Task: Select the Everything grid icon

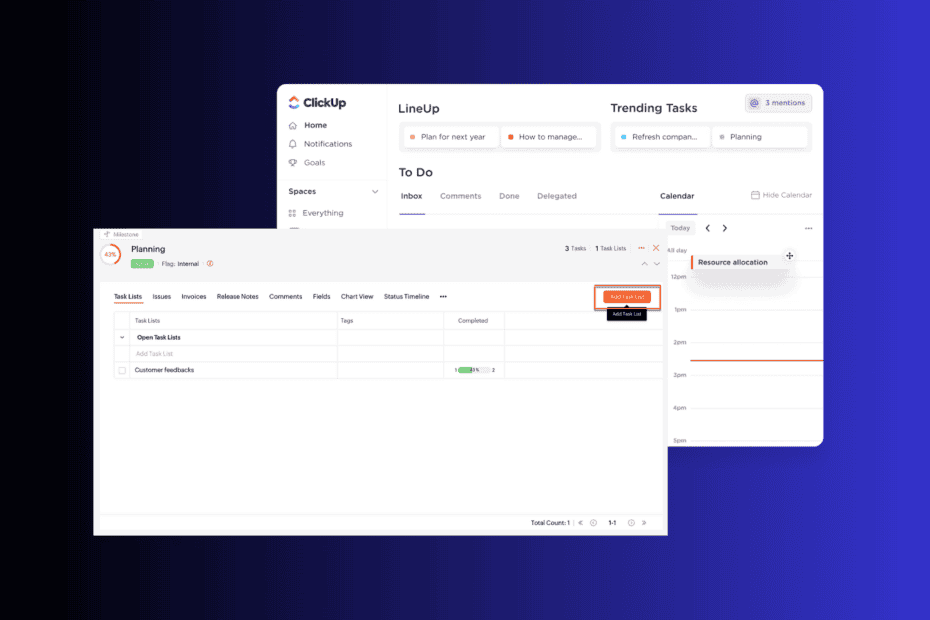Action: (292, 213)
